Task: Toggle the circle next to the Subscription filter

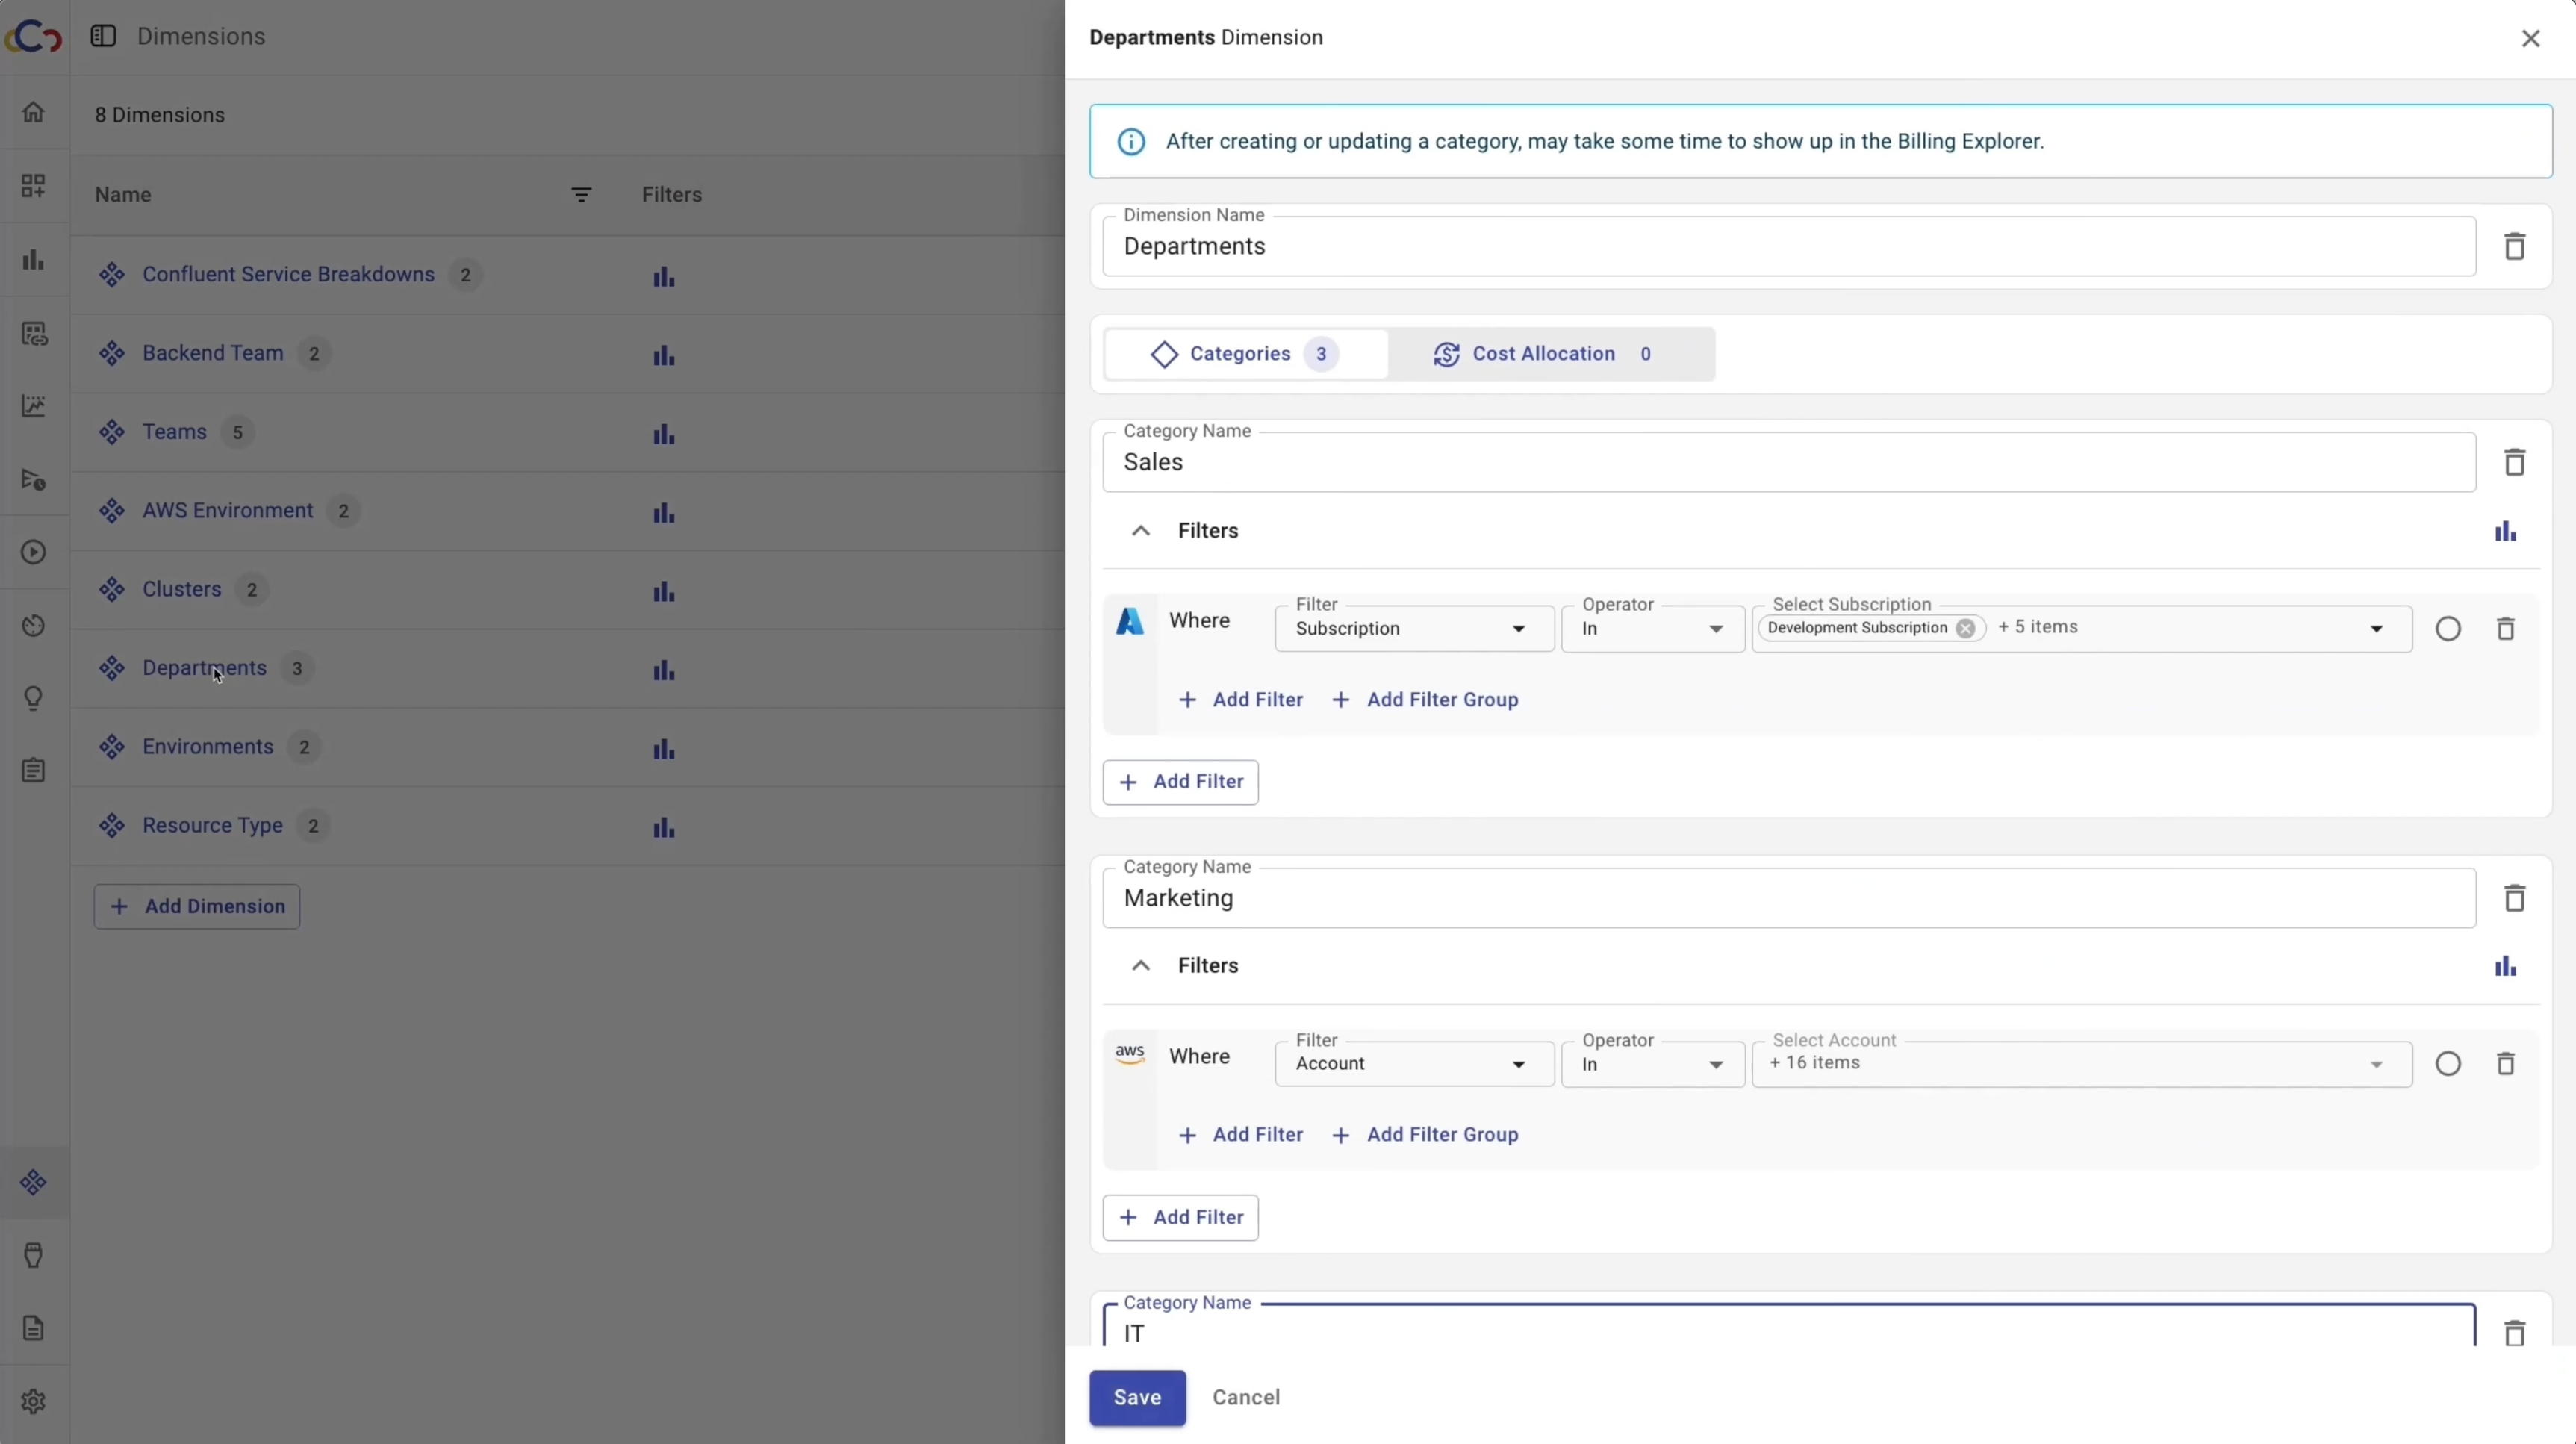Action: [2447, 629]
